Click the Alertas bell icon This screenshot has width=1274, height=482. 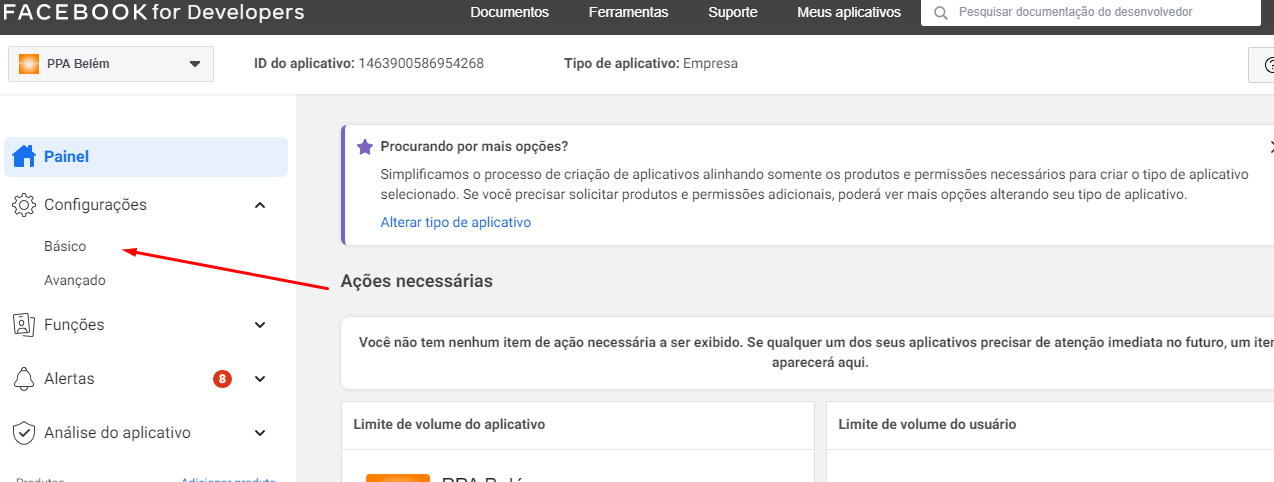point(24,379)
